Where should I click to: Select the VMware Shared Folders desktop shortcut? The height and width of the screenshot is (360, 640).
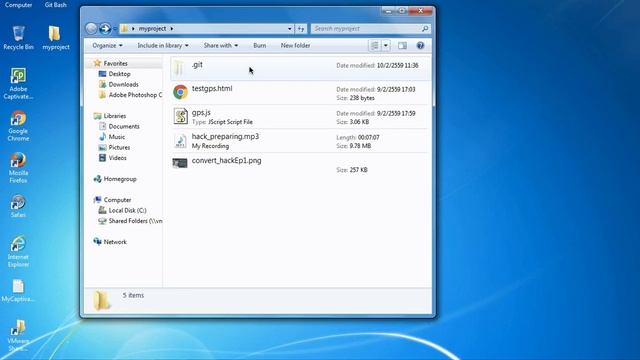(x=18, y=335)
